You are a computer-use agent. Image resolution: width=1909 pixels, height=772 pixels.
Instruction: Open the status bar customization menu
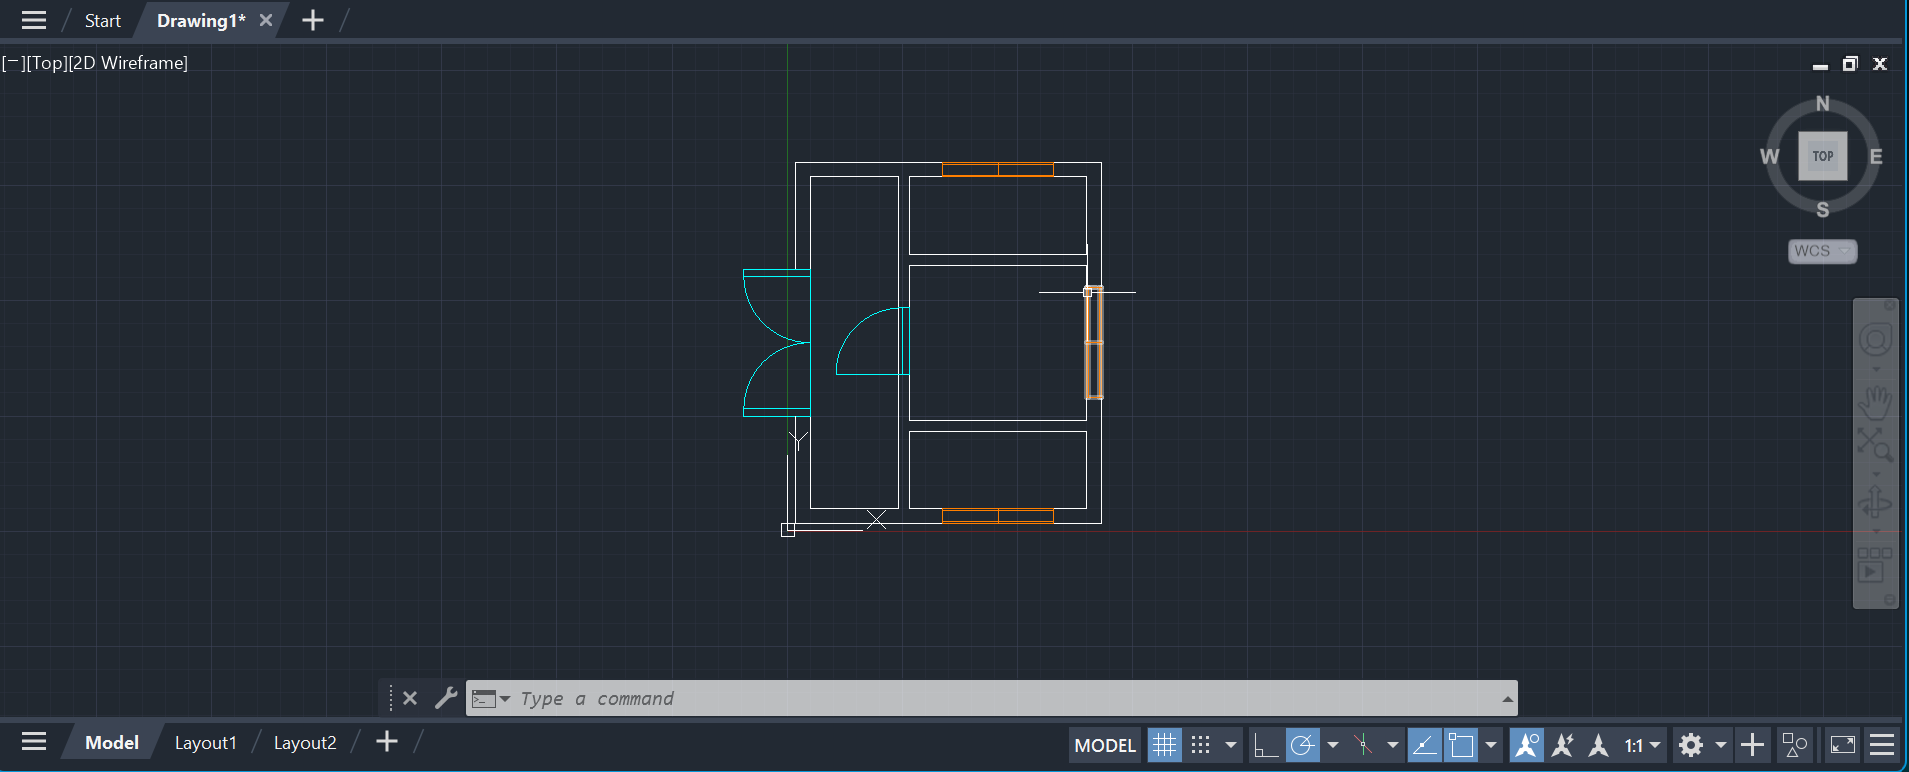[x=1882, y=745]
